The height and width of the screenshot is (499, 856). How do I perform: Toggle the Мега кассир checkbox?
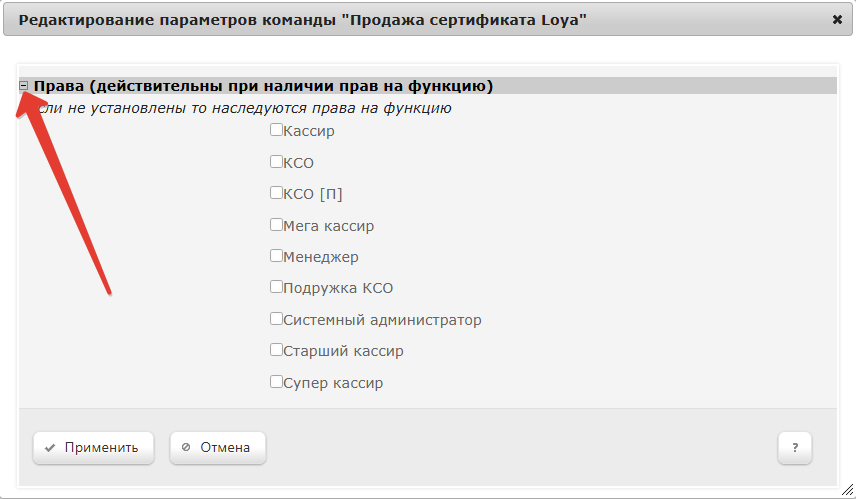[x=276, y=225]
